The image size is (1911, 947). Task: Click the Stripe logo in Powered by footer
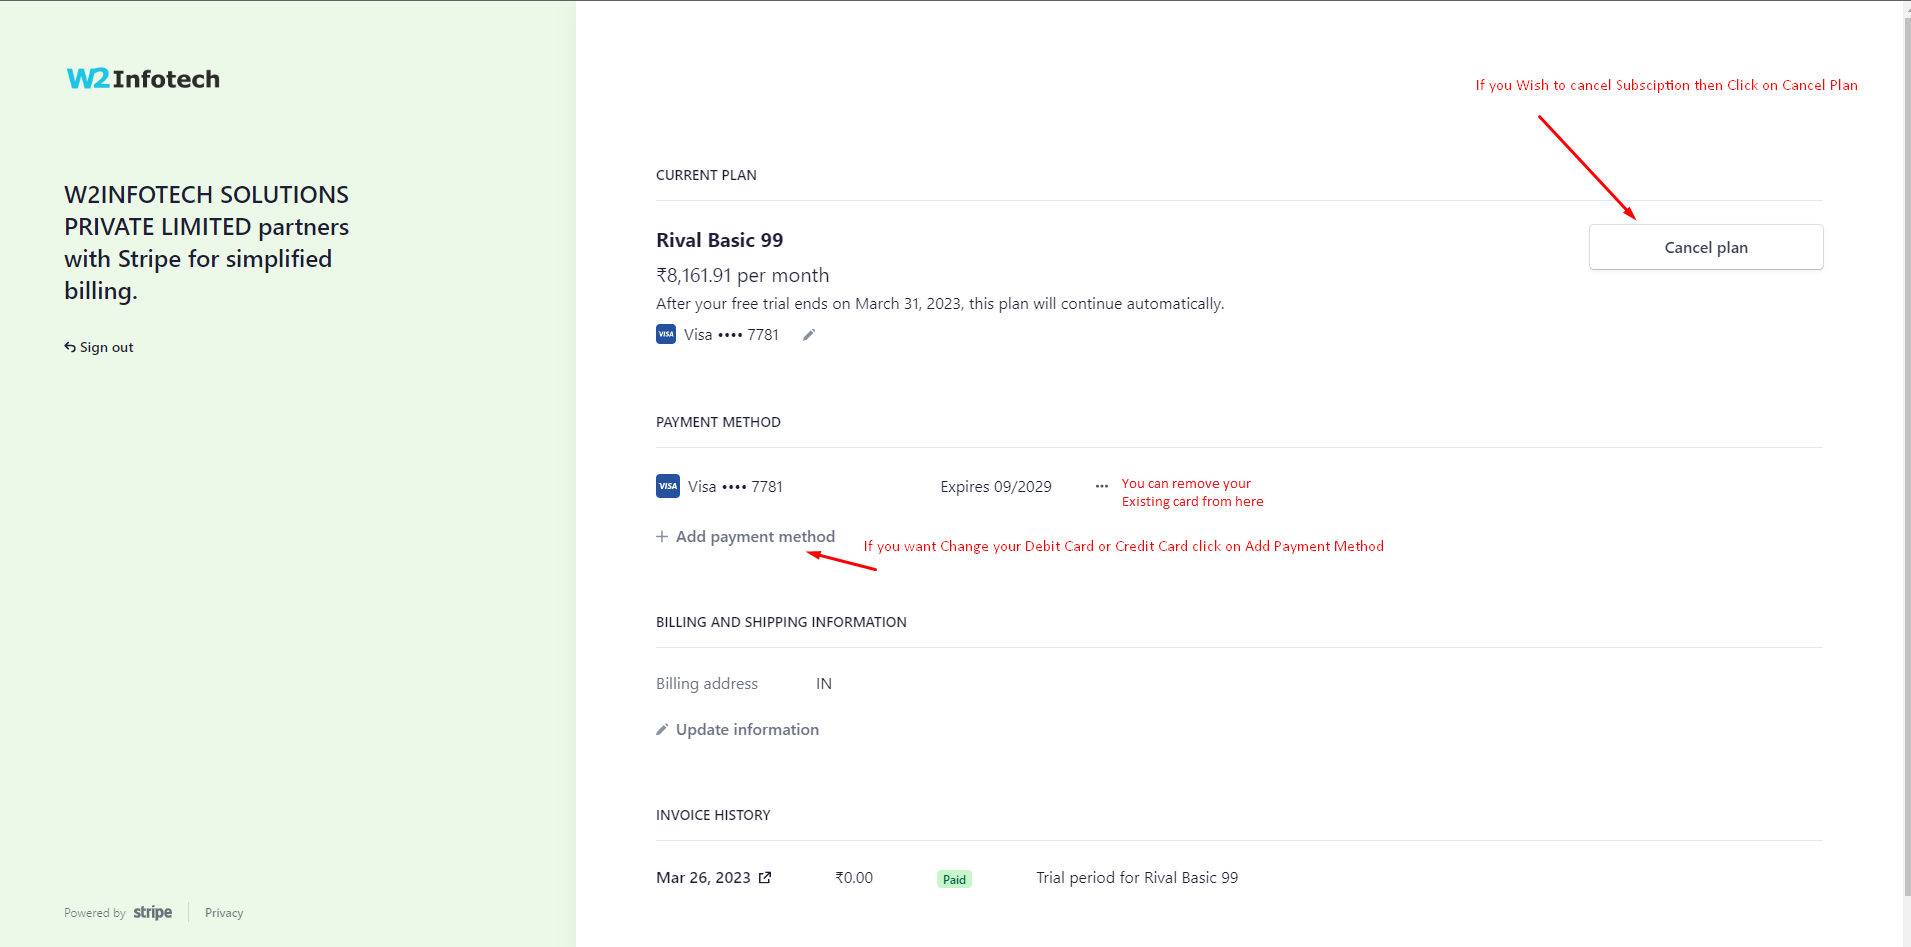(x=153, y=912)
